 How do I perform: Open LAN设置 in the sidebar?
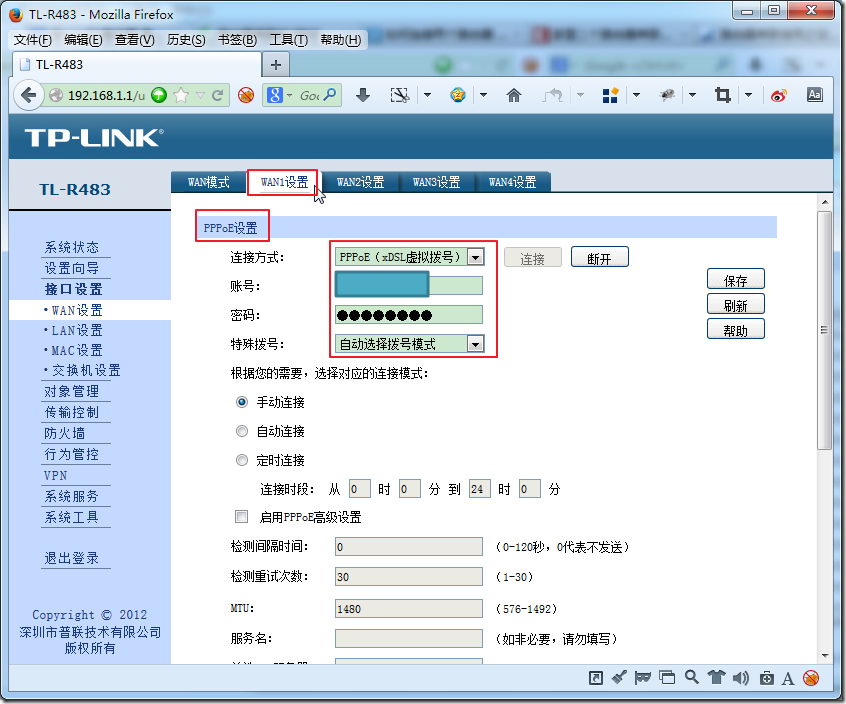point(77,330)
